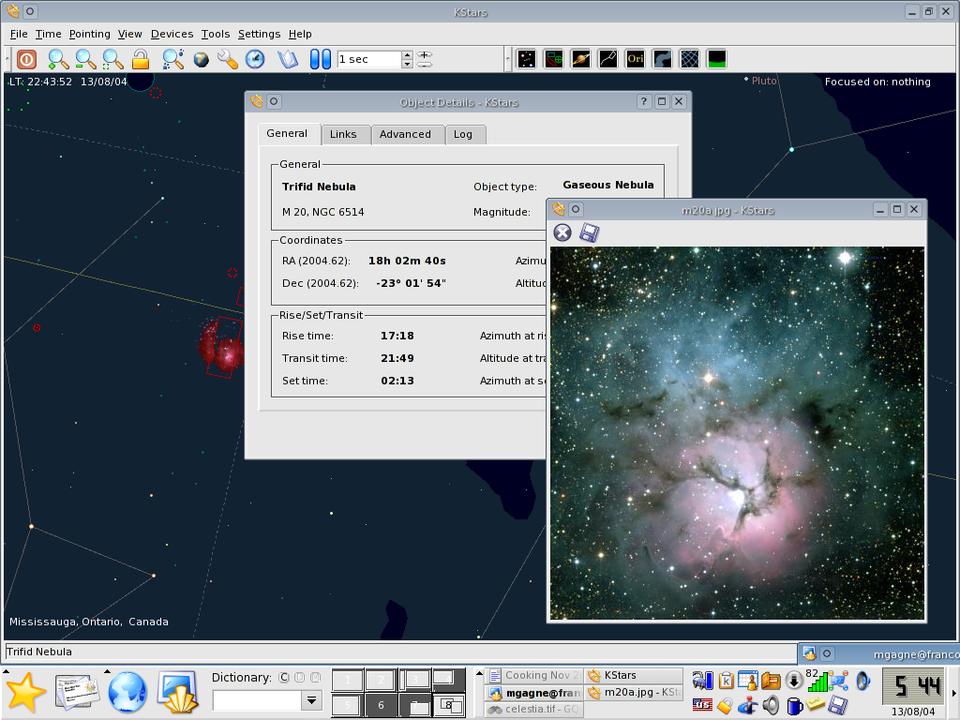Viewport: 960px width, 720px height.
Task: Click the KStars taskbar button
Action: 634,676
